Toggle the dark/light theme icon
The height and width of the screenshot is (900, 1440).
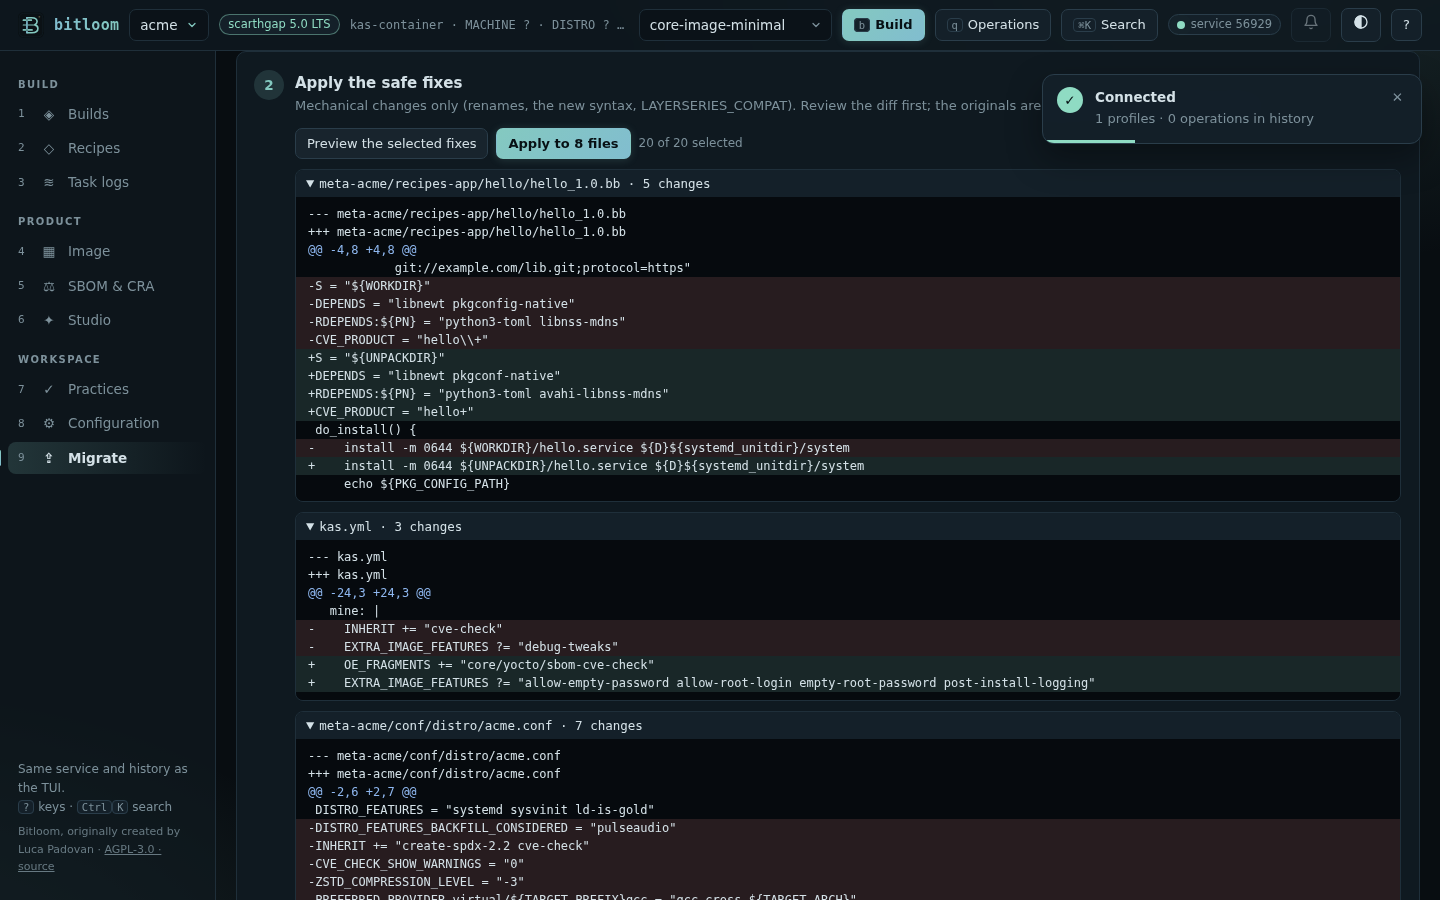[x=1361, y=24]
